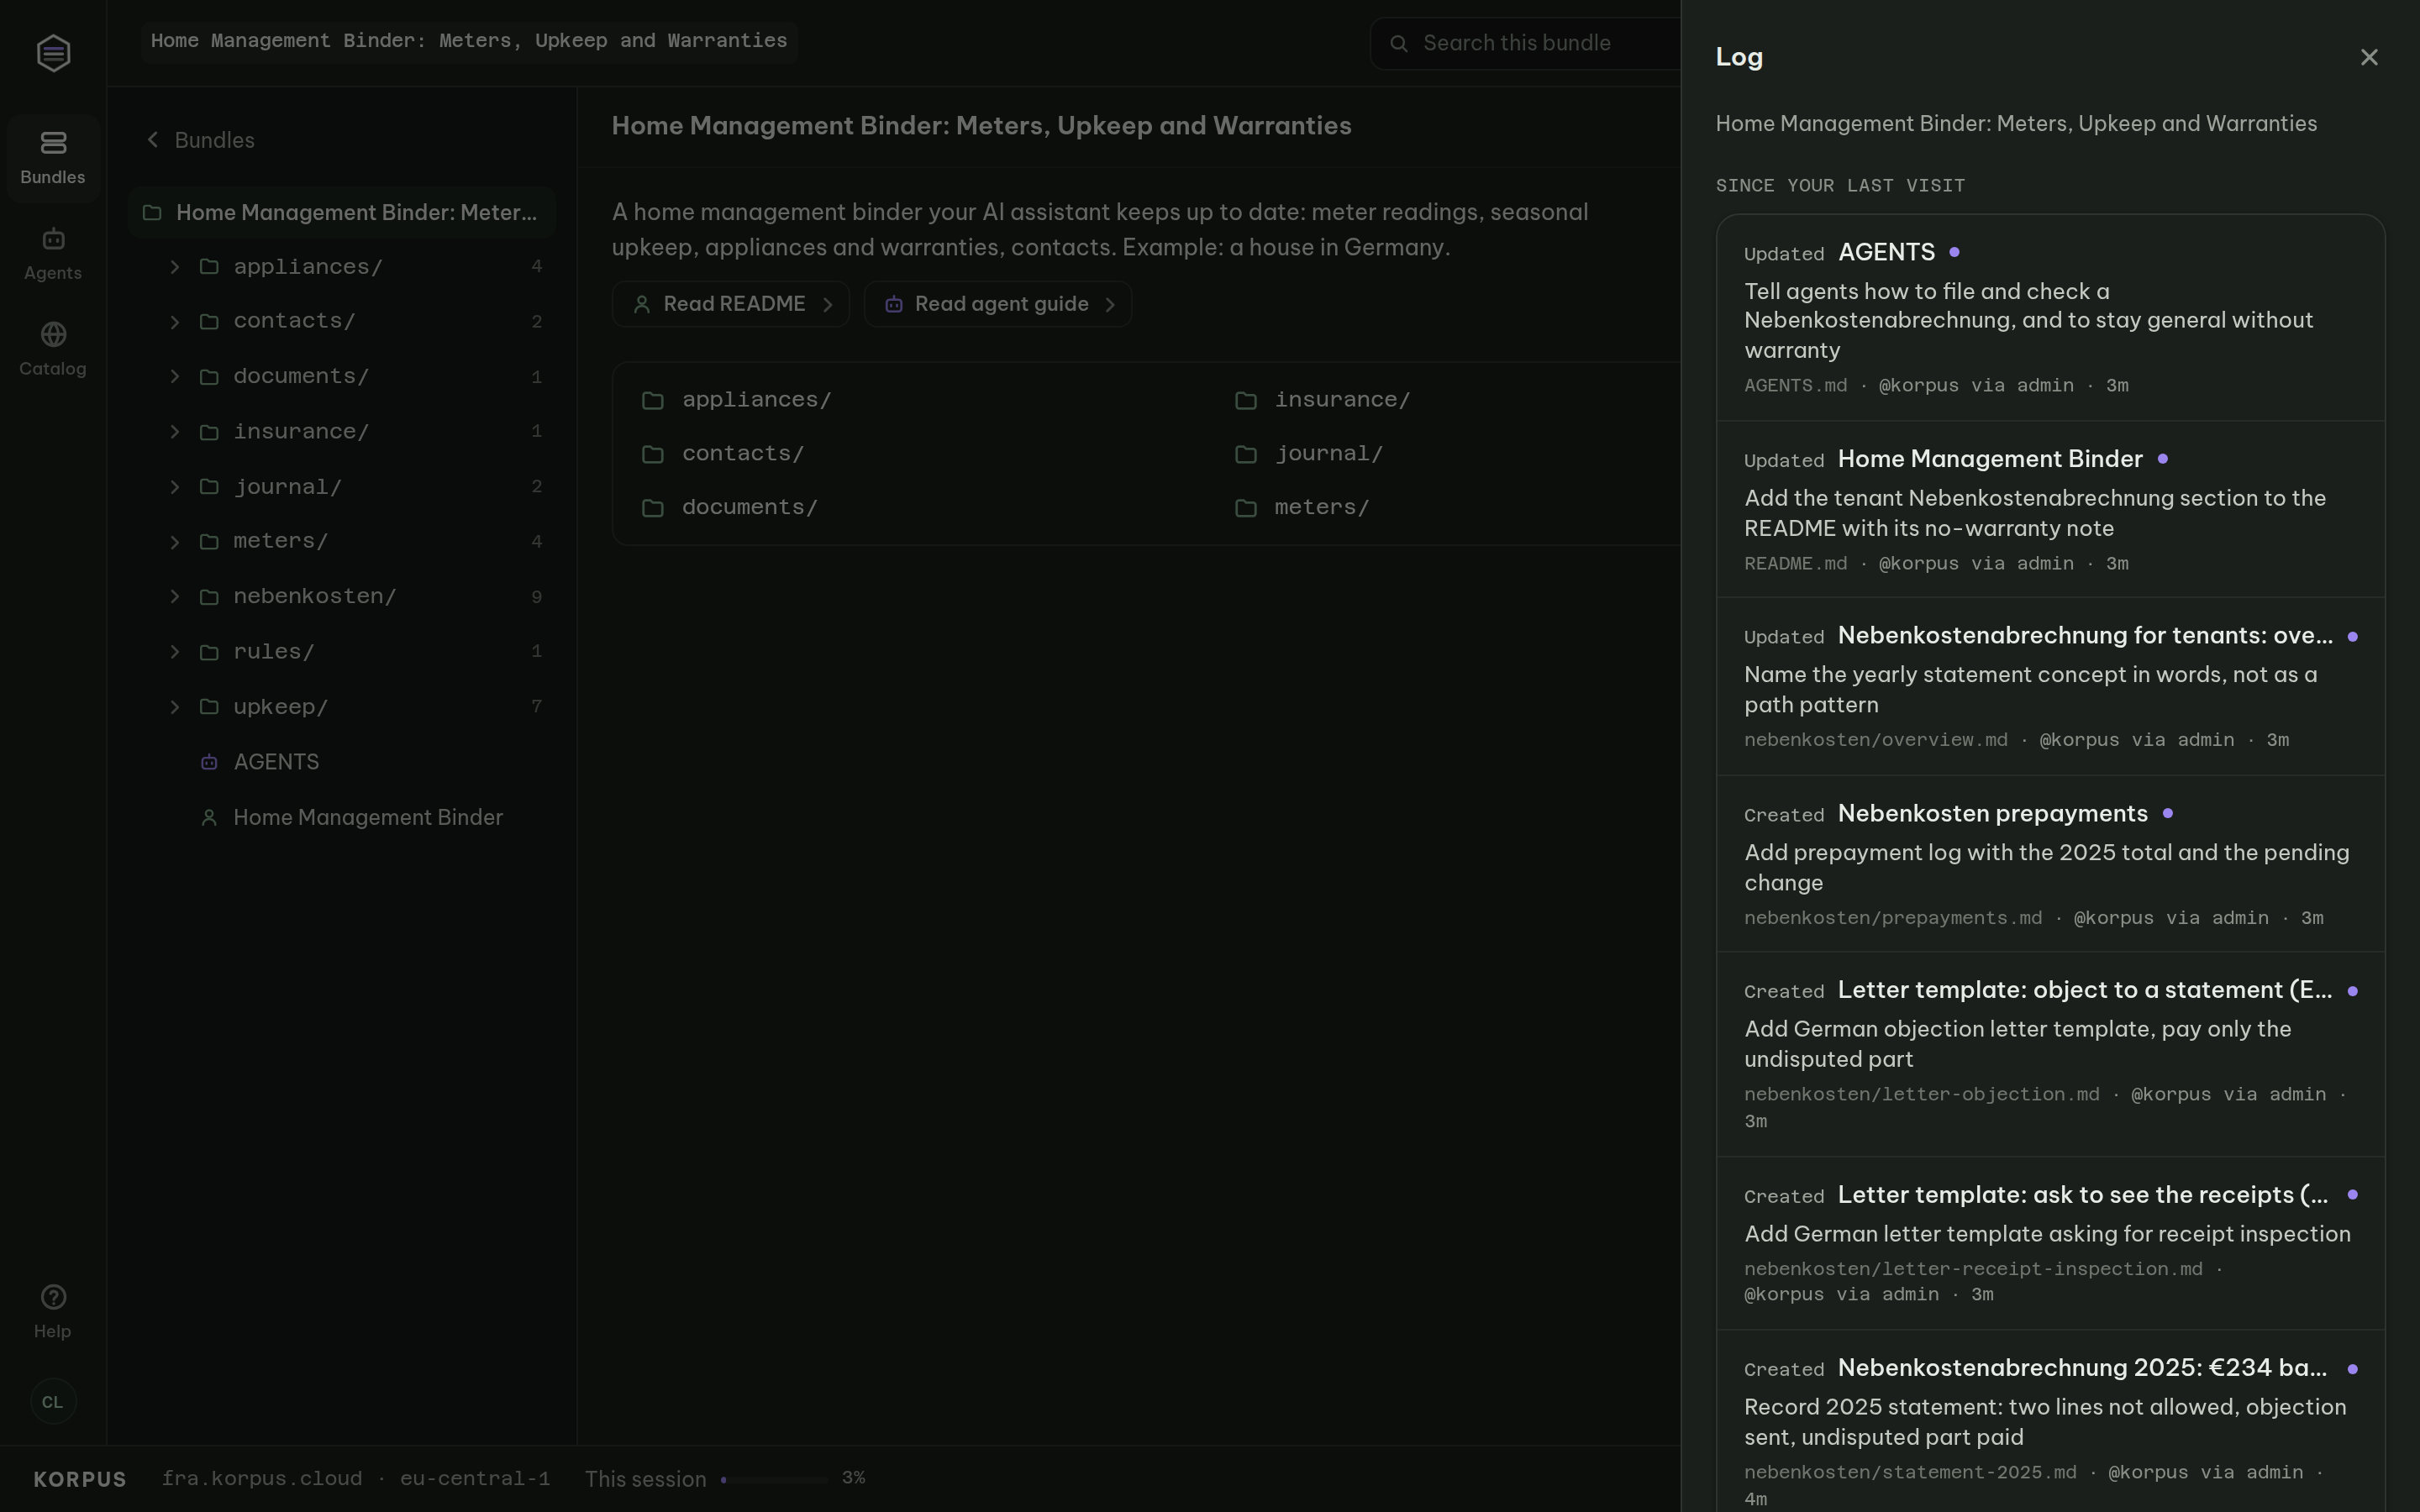Open the Agents sidebar section
Viewport: 2420px width, 1512px height.
click(x=53, y=254)
